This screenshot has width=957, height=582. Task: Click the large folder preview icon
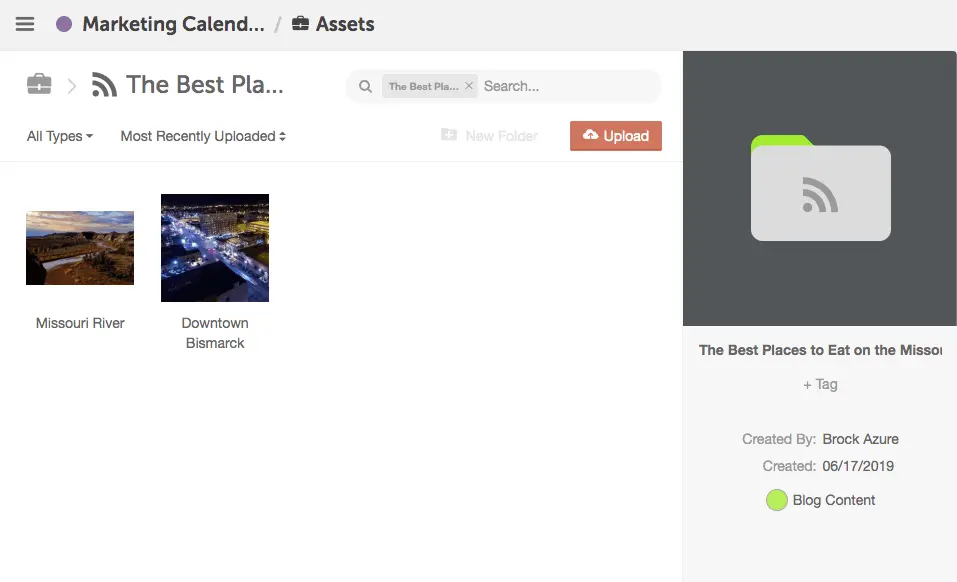tap(820, 188)
